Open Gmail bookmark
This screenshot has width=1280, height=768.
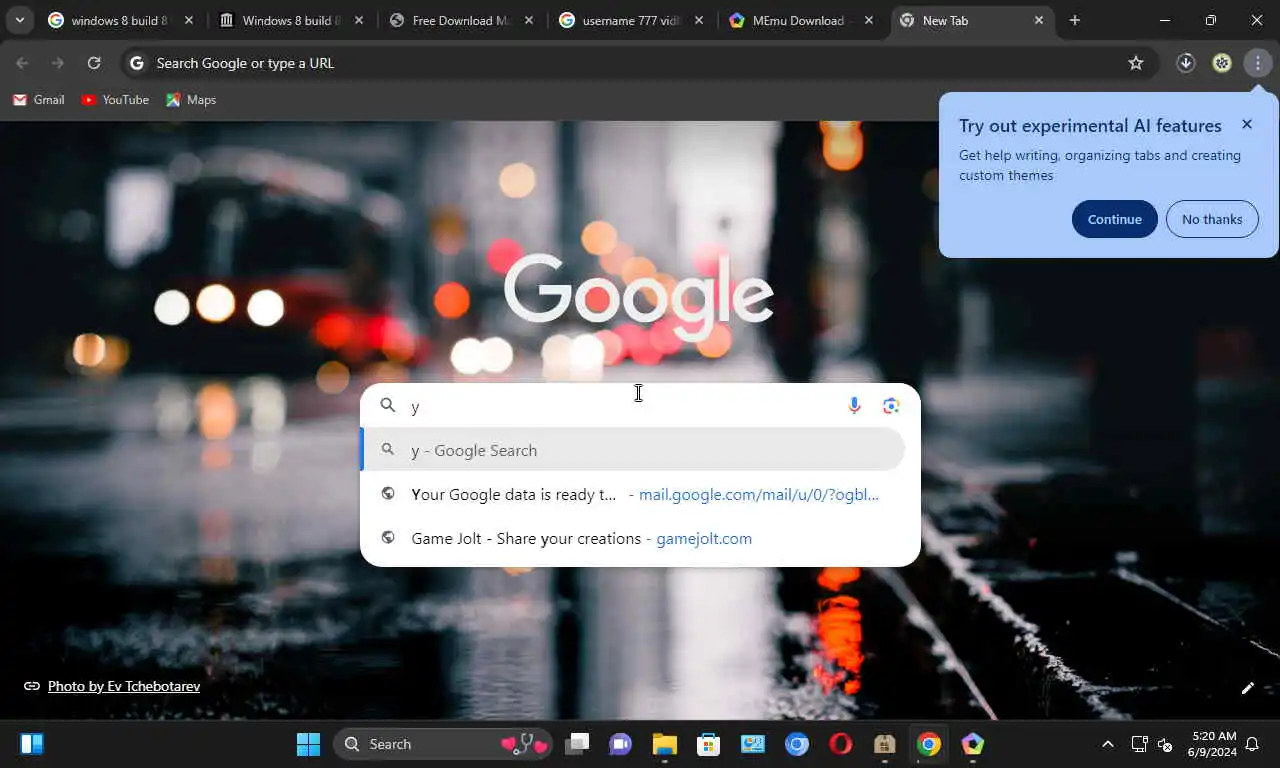coord(38,100)
